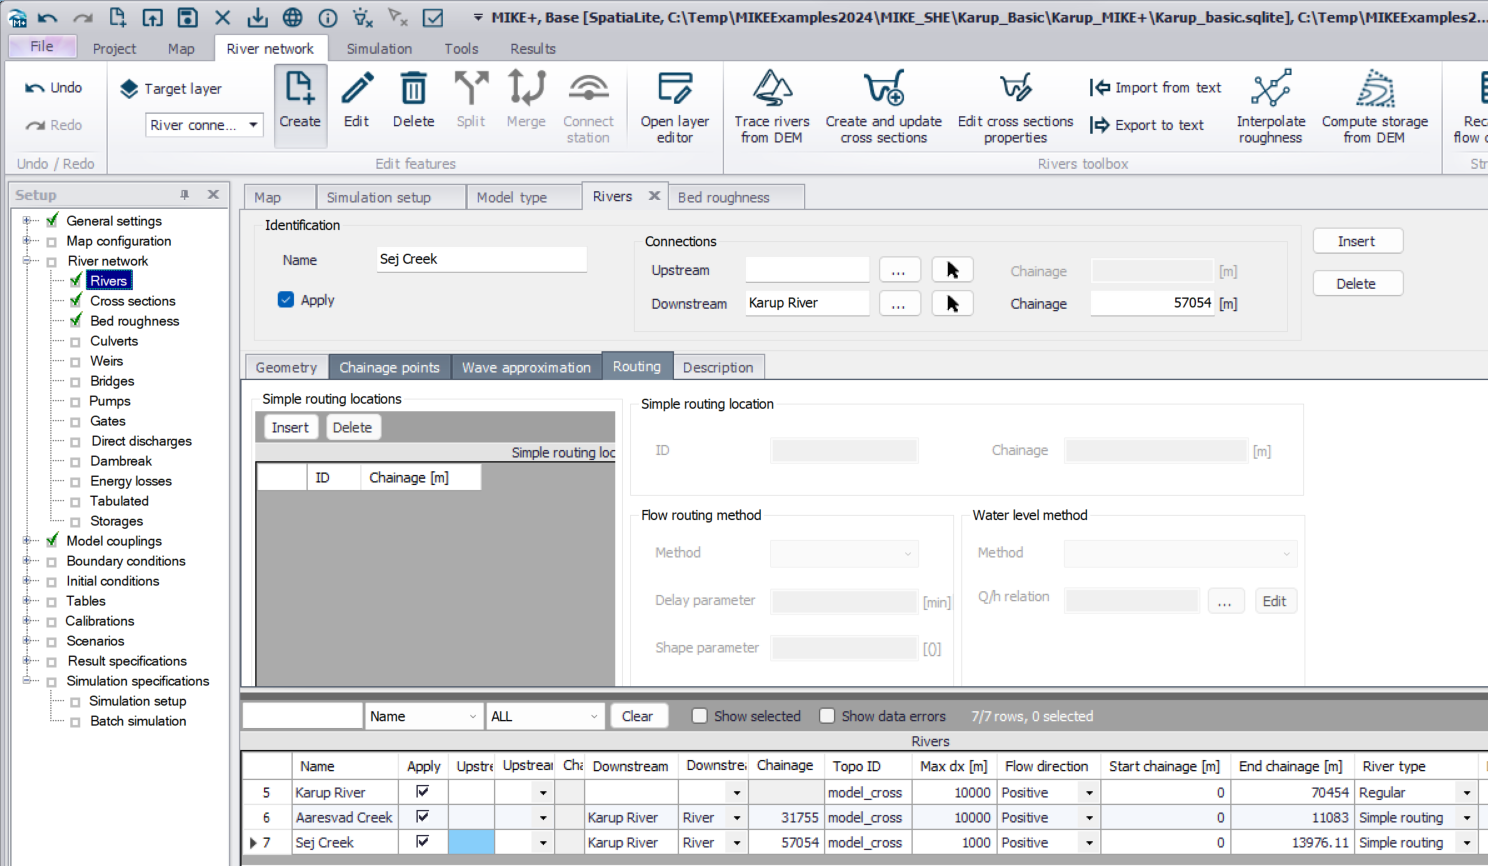
Task: Click the filter text box left of Name
Action: pos(302,716)
